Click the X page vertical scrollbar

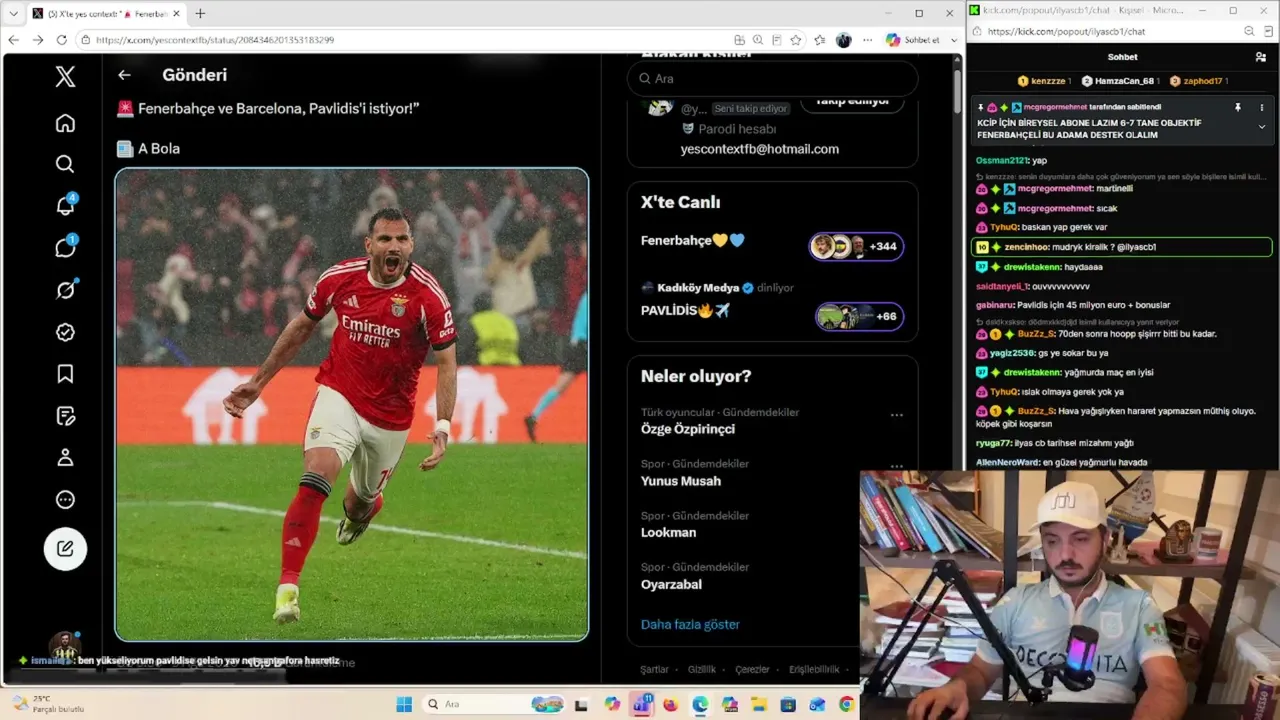click(x=957, y=90)
